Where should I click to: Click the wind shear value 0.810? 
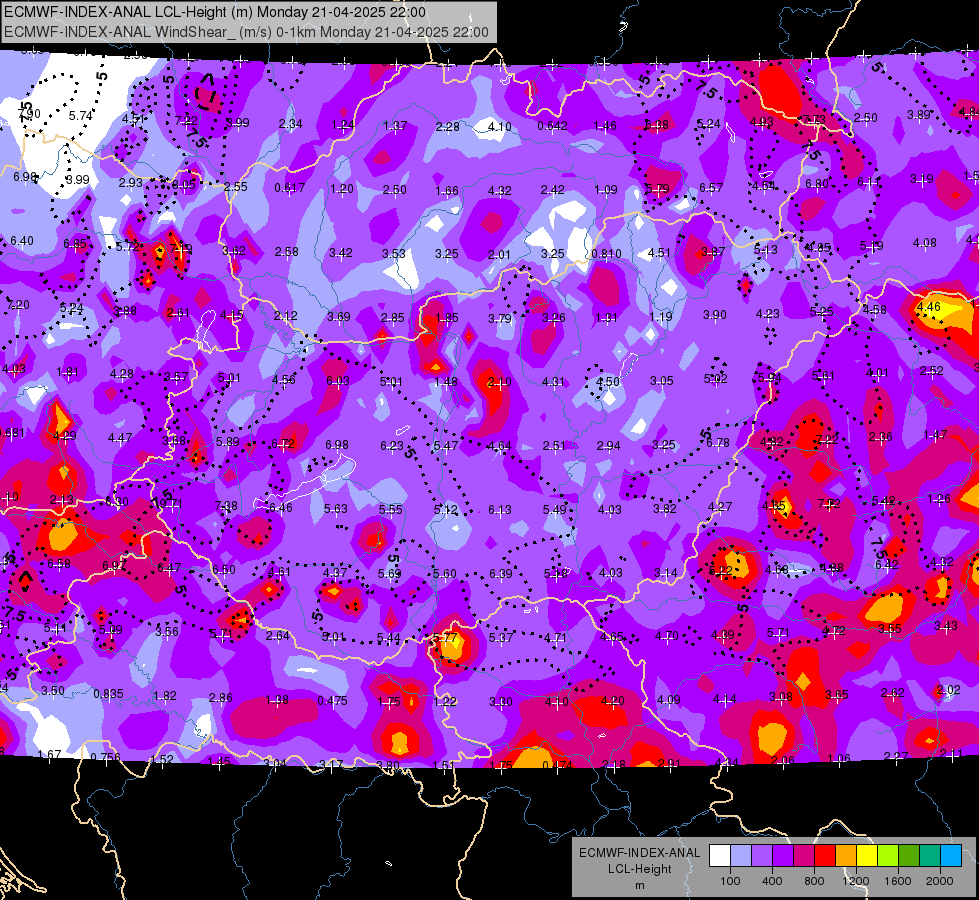pos(607,254)
